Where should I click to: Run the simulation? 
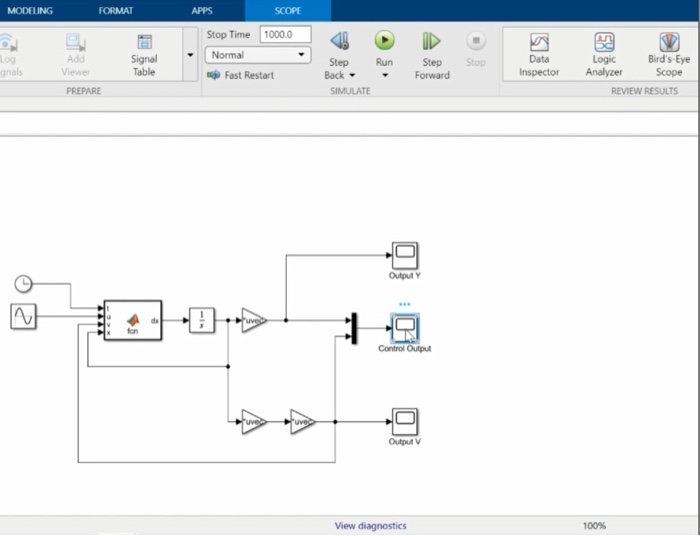[384, 41]
